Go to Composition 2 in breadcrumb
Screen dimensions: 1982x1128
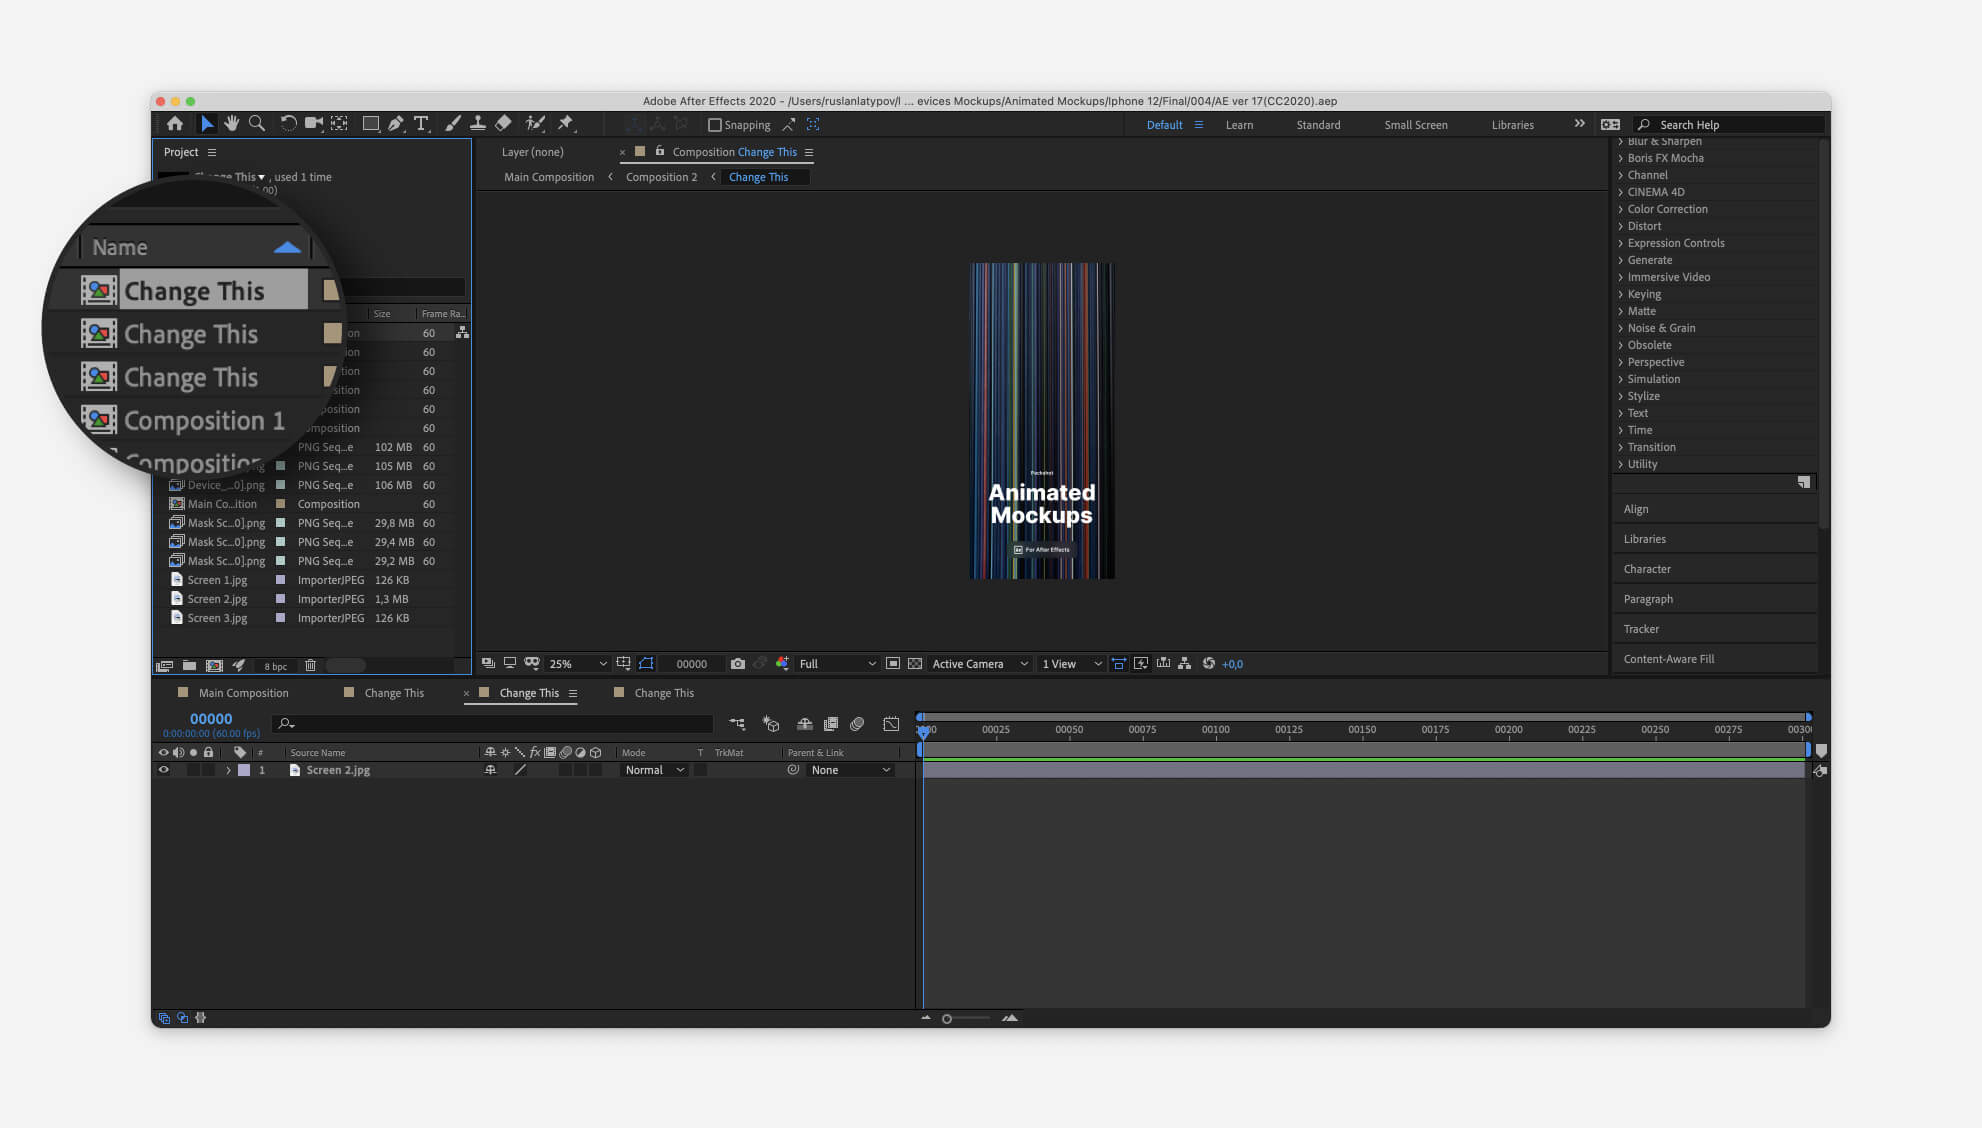[661, 177]
